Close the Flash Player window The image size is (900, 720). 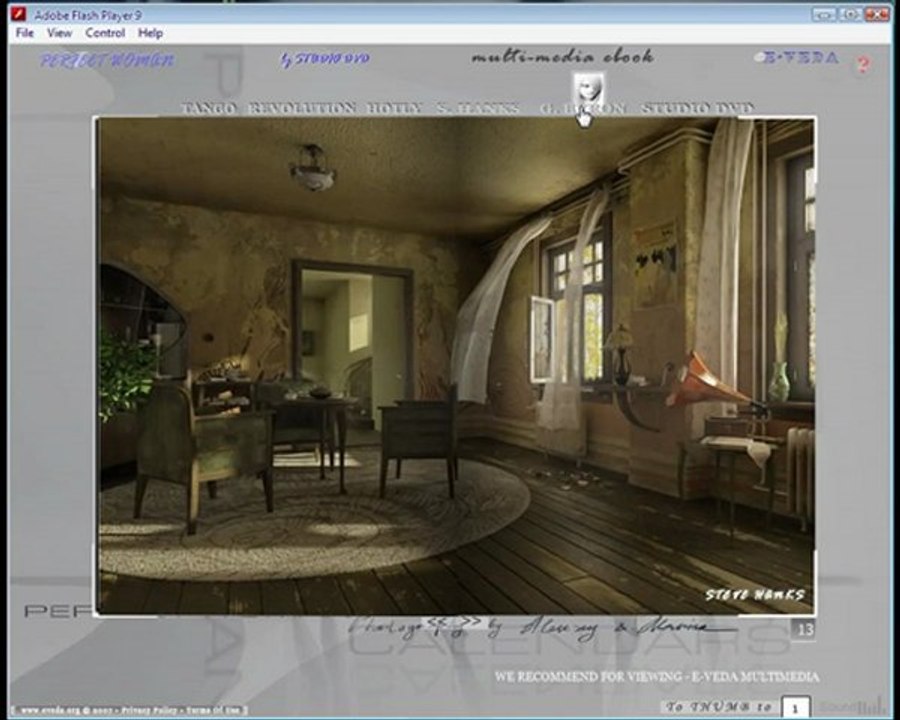[x=876, y=14]
